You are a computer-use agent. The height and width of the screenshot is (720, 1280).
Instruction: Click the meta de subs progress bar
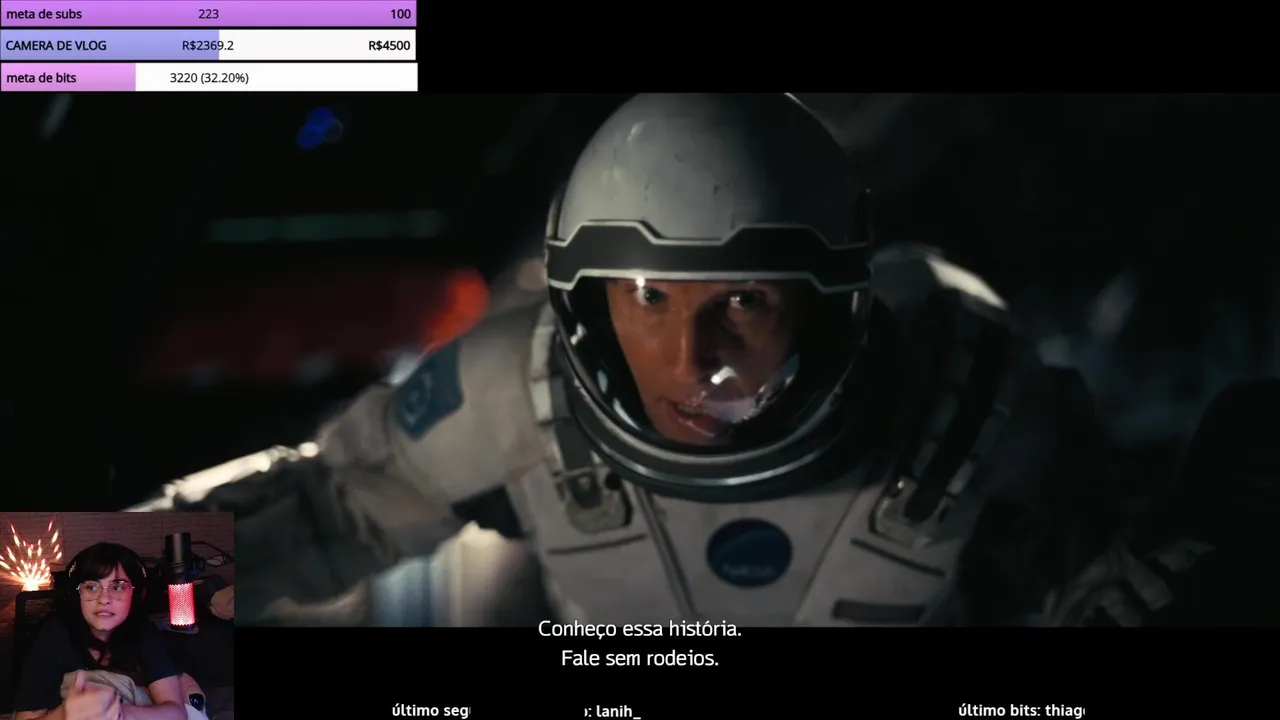pos(208,14)
